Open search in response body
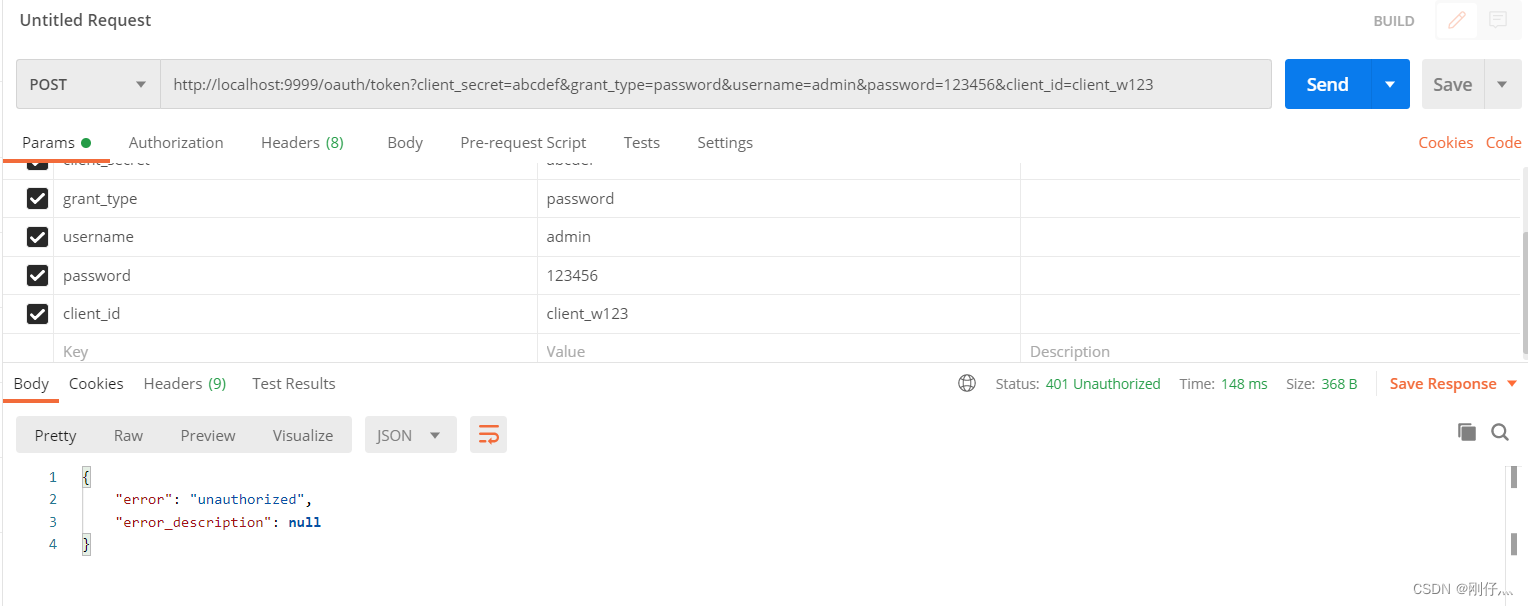 (x=1500, y=432)
